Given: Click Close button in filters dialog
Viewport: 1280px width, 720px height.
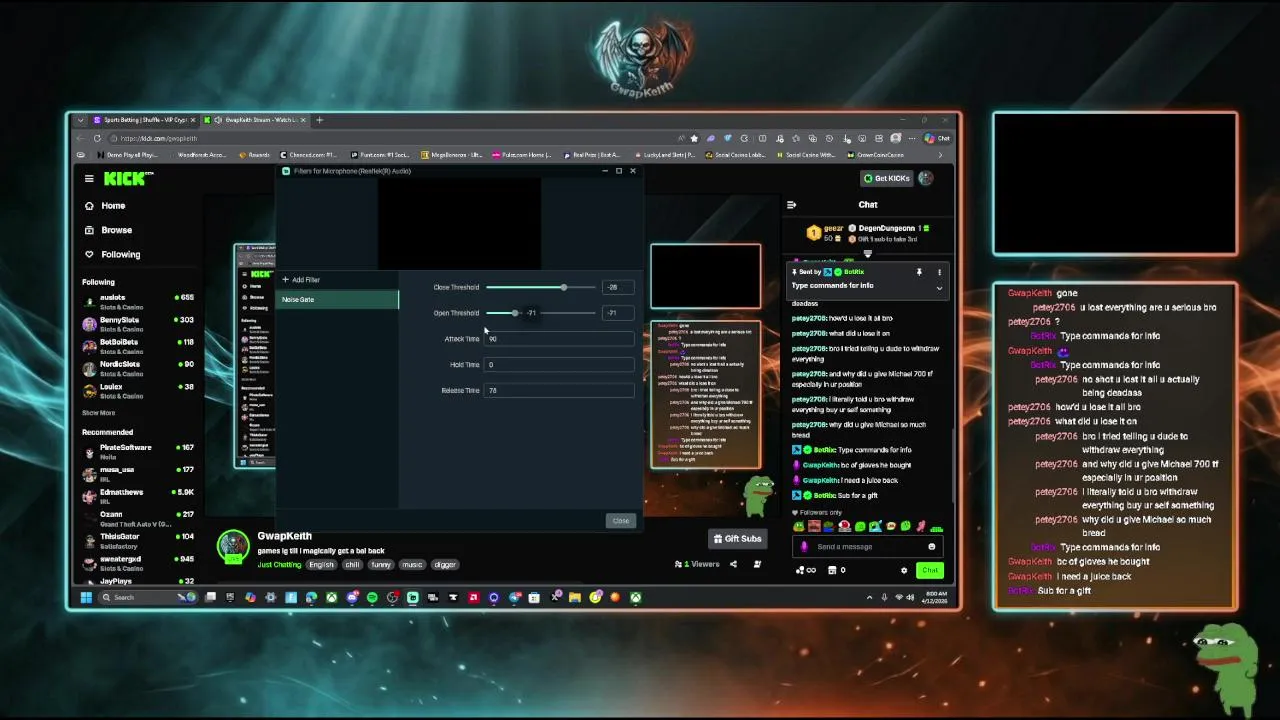Looking at the screenshot, I should click(x=620, y=521).
